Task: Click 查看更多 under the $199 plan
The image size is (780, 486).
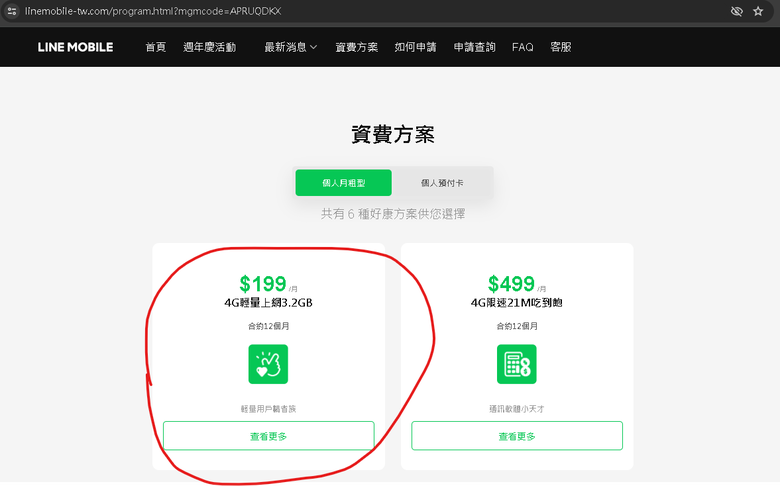Action: [x=269, y=436]
